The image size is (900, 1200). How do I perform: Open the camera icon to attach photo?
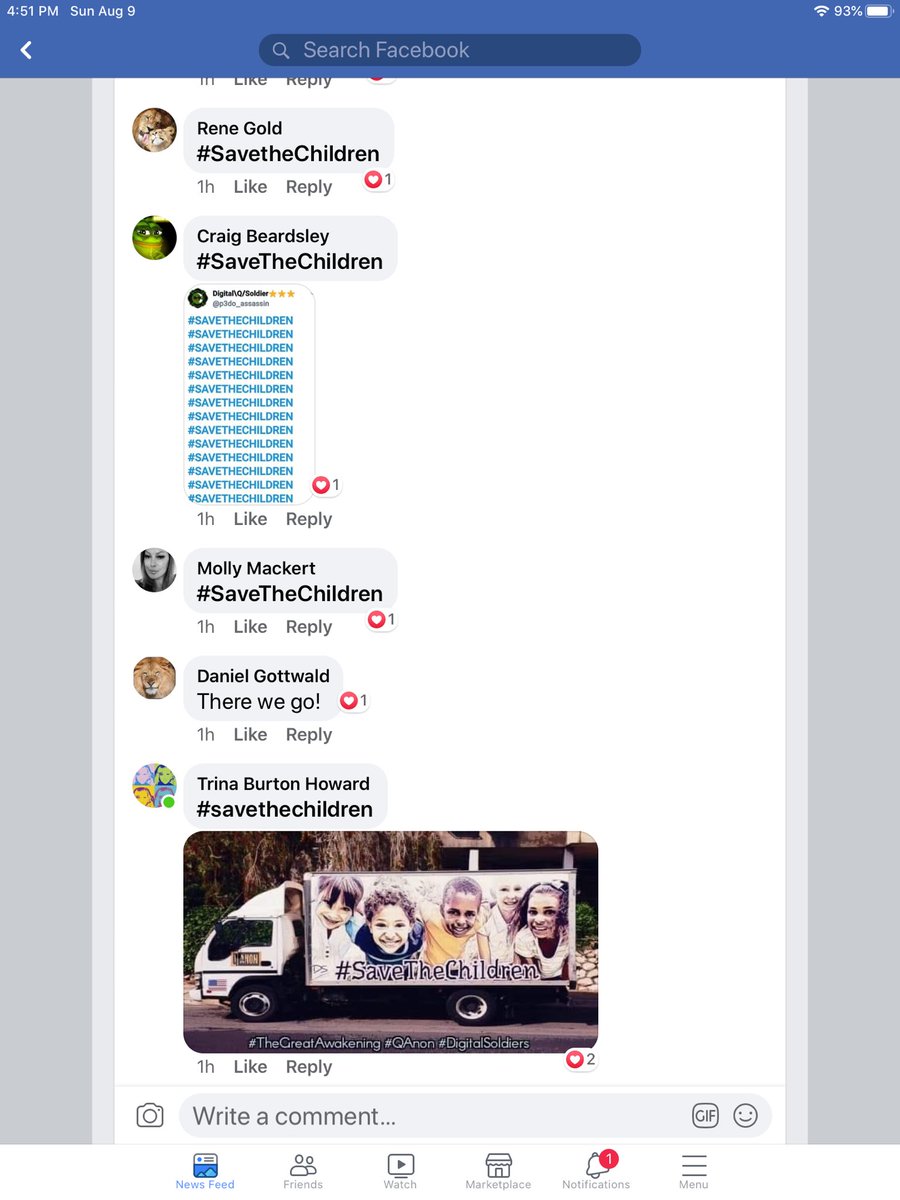[x=150, y=1116]
